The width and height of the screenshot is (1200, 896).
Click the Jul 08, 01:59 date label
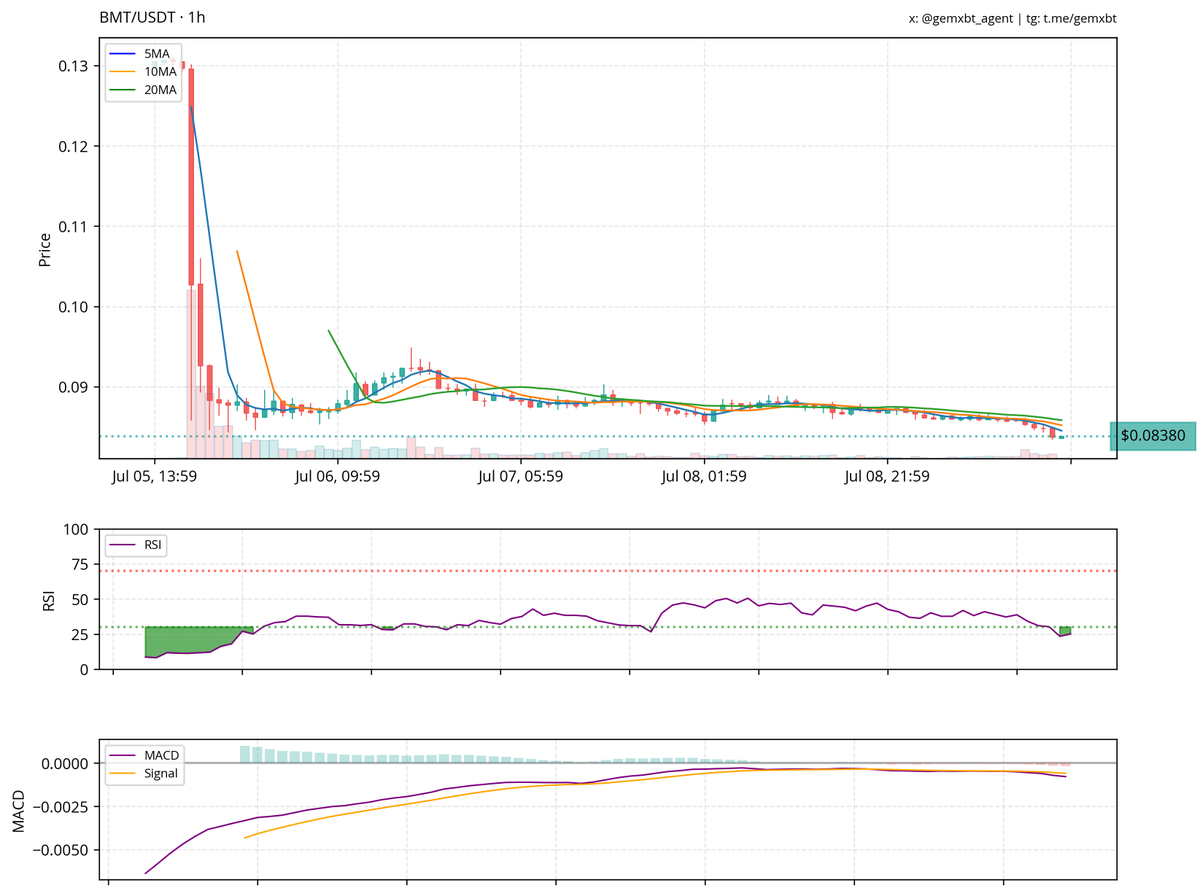coord(704,477)
